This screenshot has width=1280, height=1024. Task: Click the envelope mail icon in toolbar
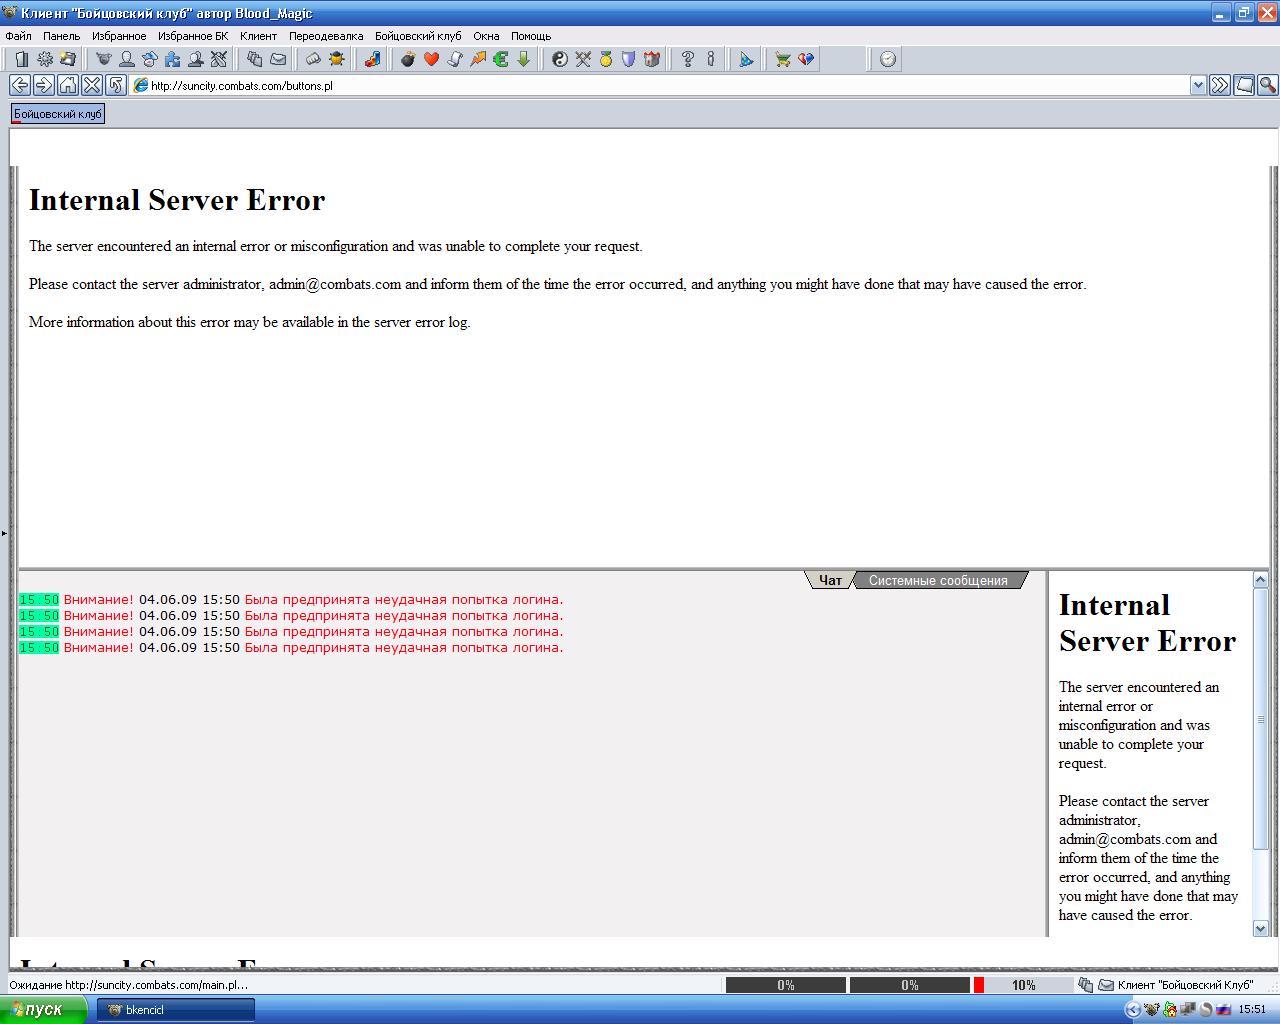pyautogui.click(x=277, y=59)
